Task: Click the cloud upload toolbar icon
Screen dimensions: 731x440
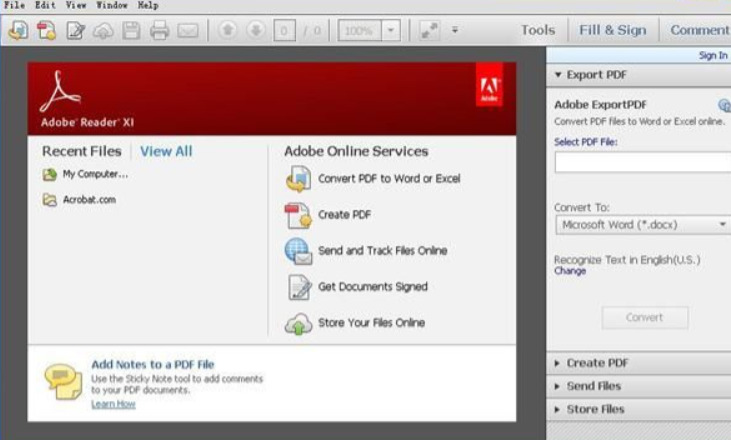Action: [103, 31]
